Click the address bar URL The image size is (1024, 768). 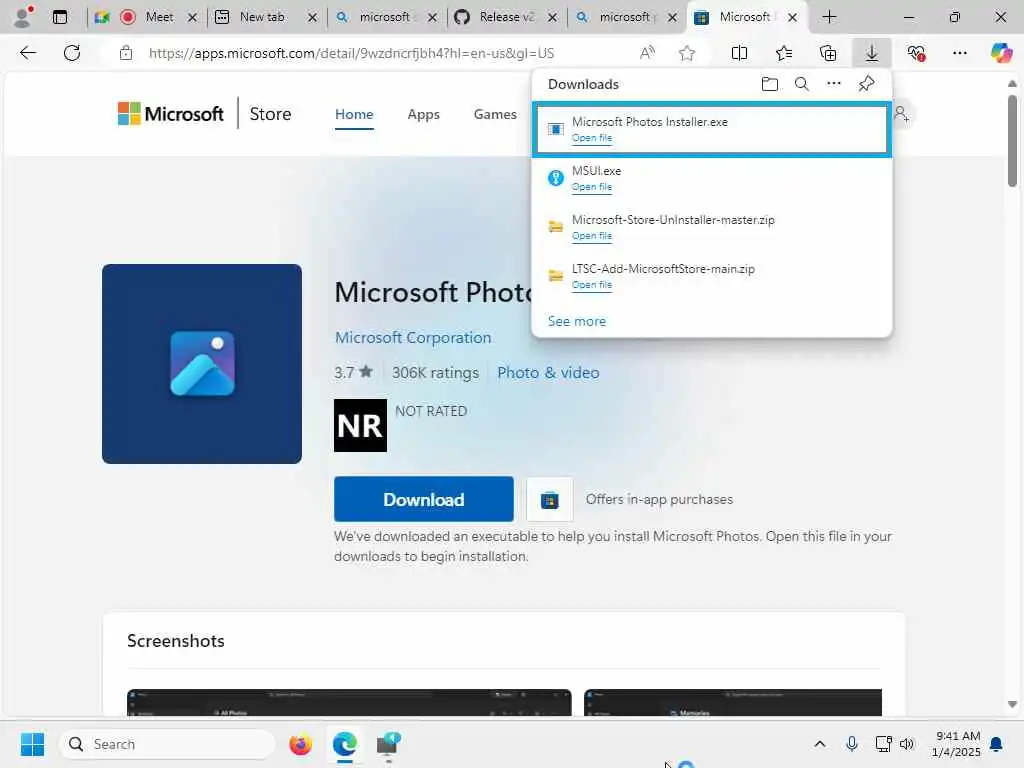(x=351, y=53)
